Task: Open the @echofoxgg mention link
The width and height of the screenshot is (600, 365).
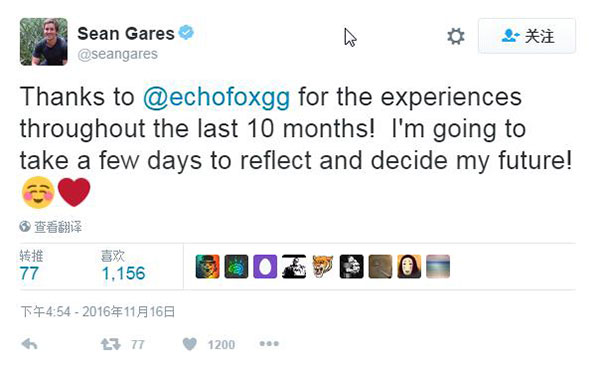Action: (216, 97)
